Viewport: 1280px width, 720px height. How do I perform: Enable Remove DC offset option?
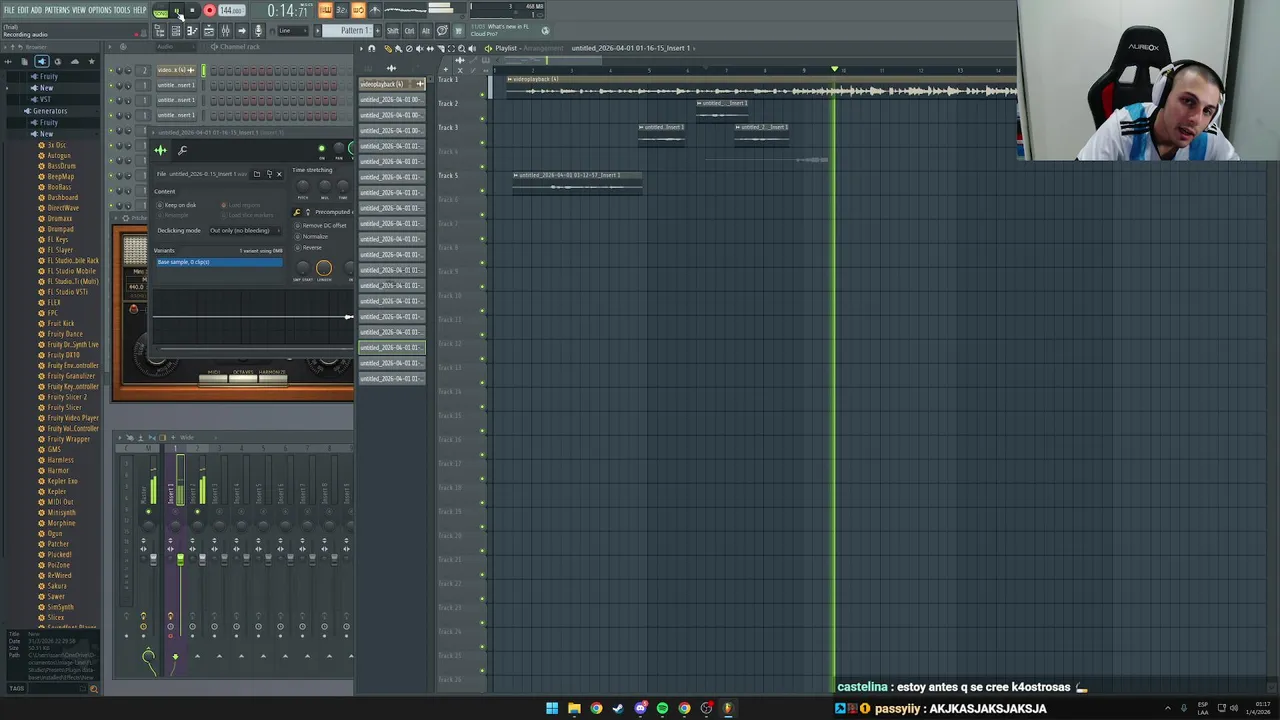pyautogui.click(x=322, y=226)
